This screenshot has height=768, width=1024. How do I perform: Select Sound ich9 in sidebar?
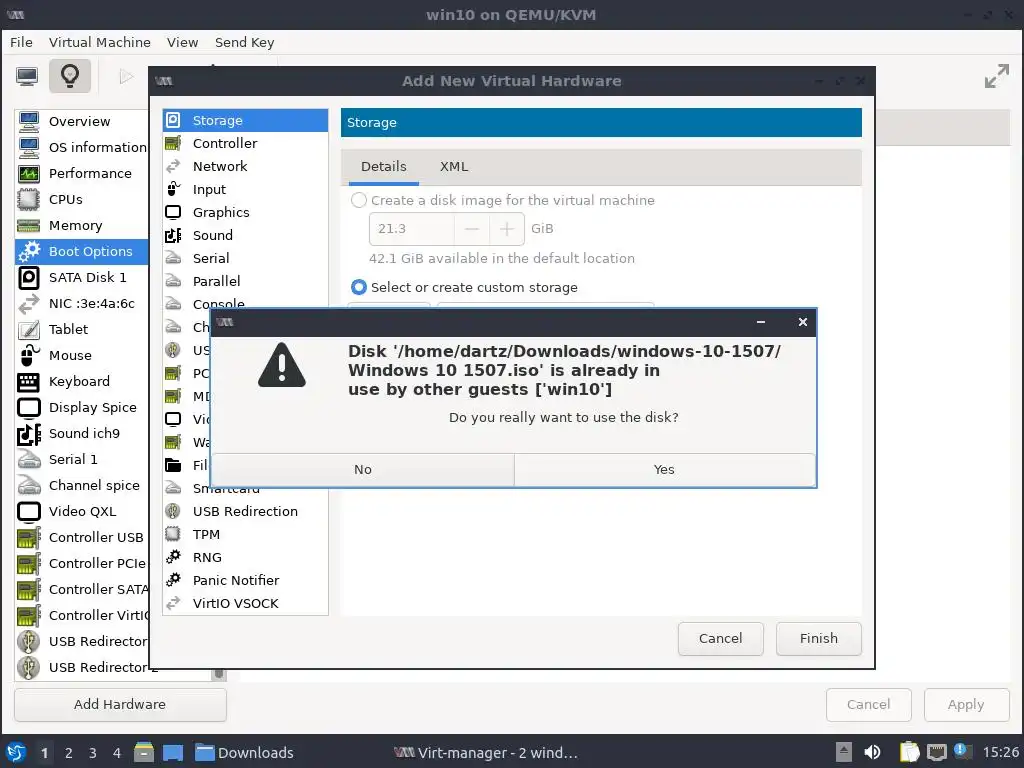tap(84, 434)
